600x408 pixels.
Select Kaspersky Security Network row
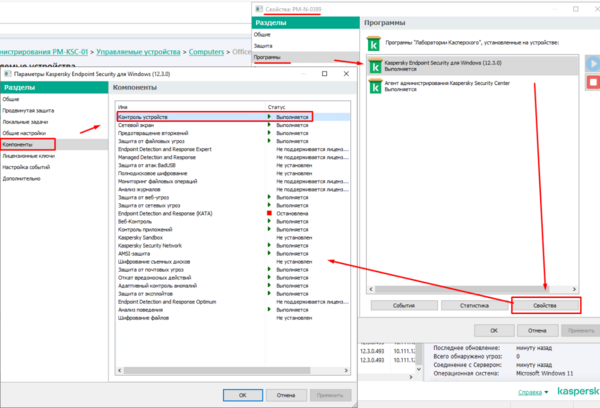pyautogui.click(x=233, y=246)
